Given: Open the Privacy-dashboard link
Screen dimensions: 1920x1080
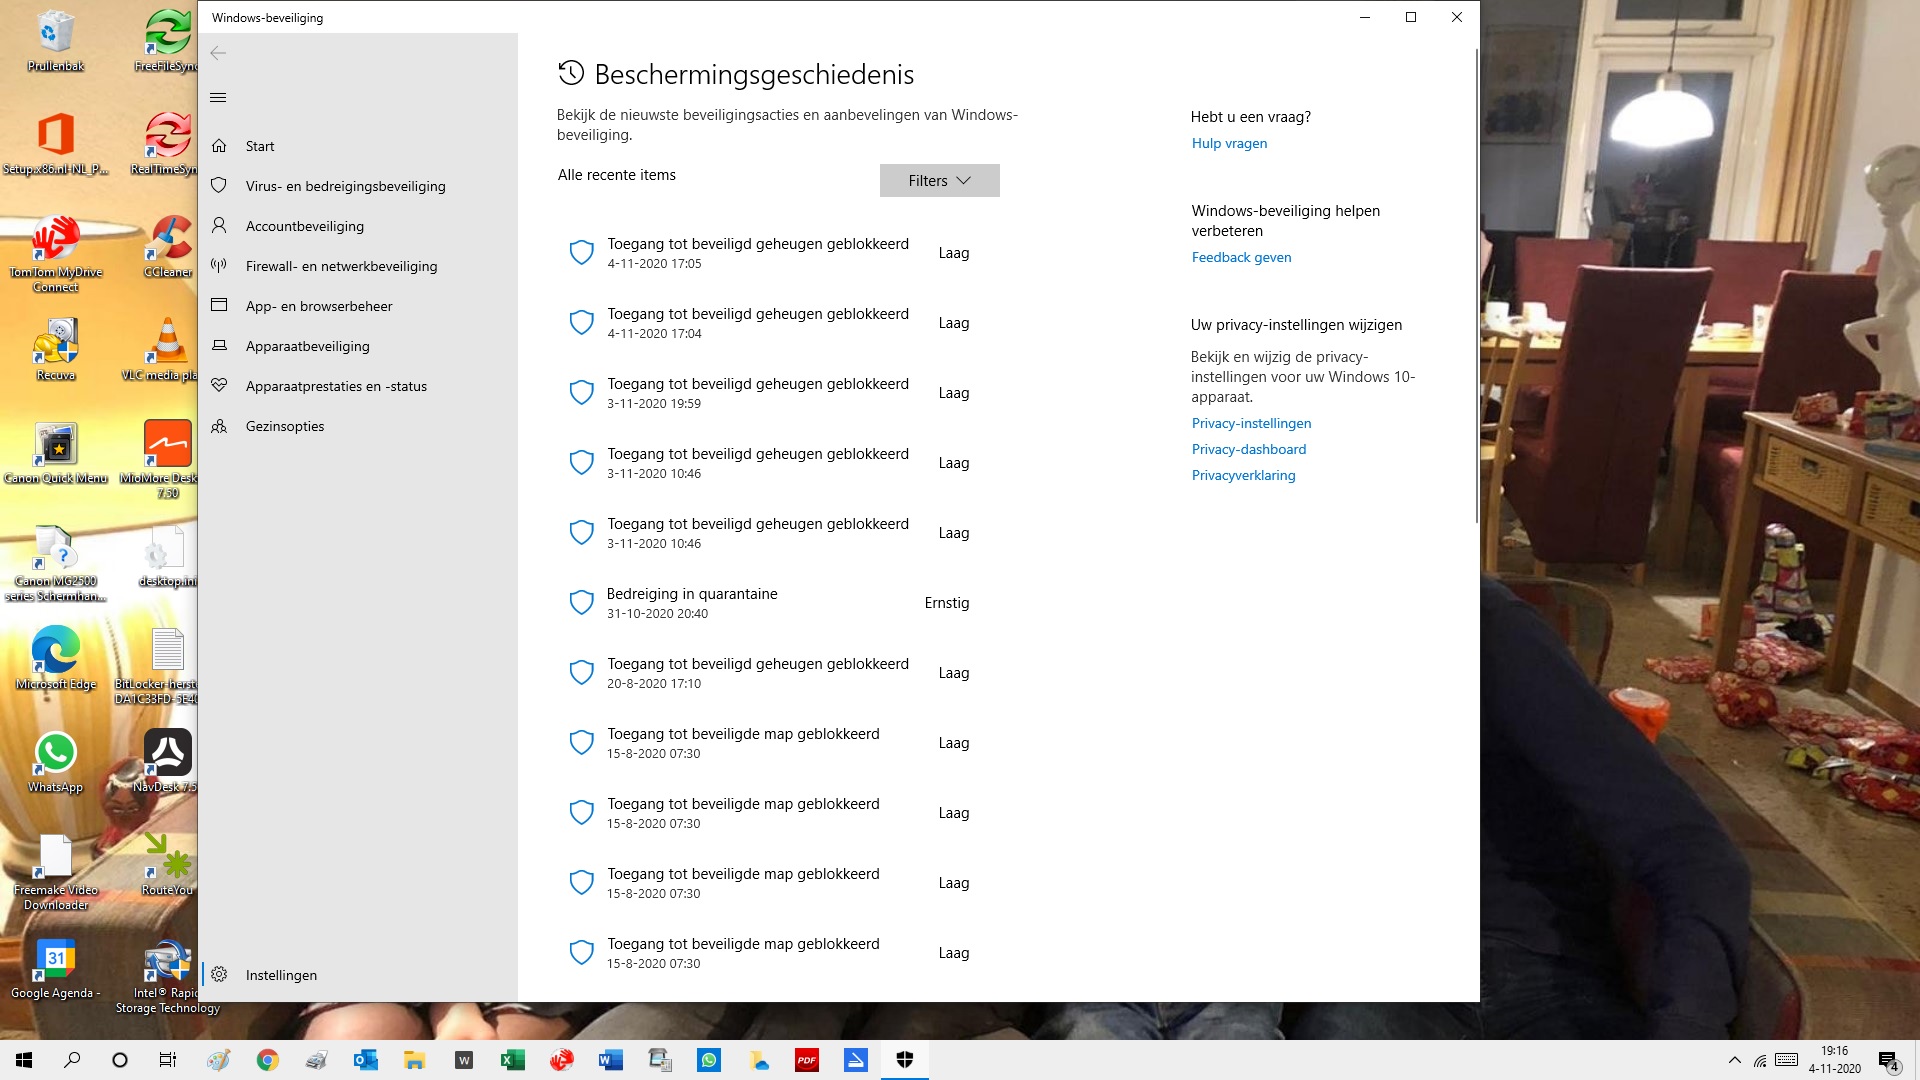Looking at the screenshot, I should tap(1248, 449).
